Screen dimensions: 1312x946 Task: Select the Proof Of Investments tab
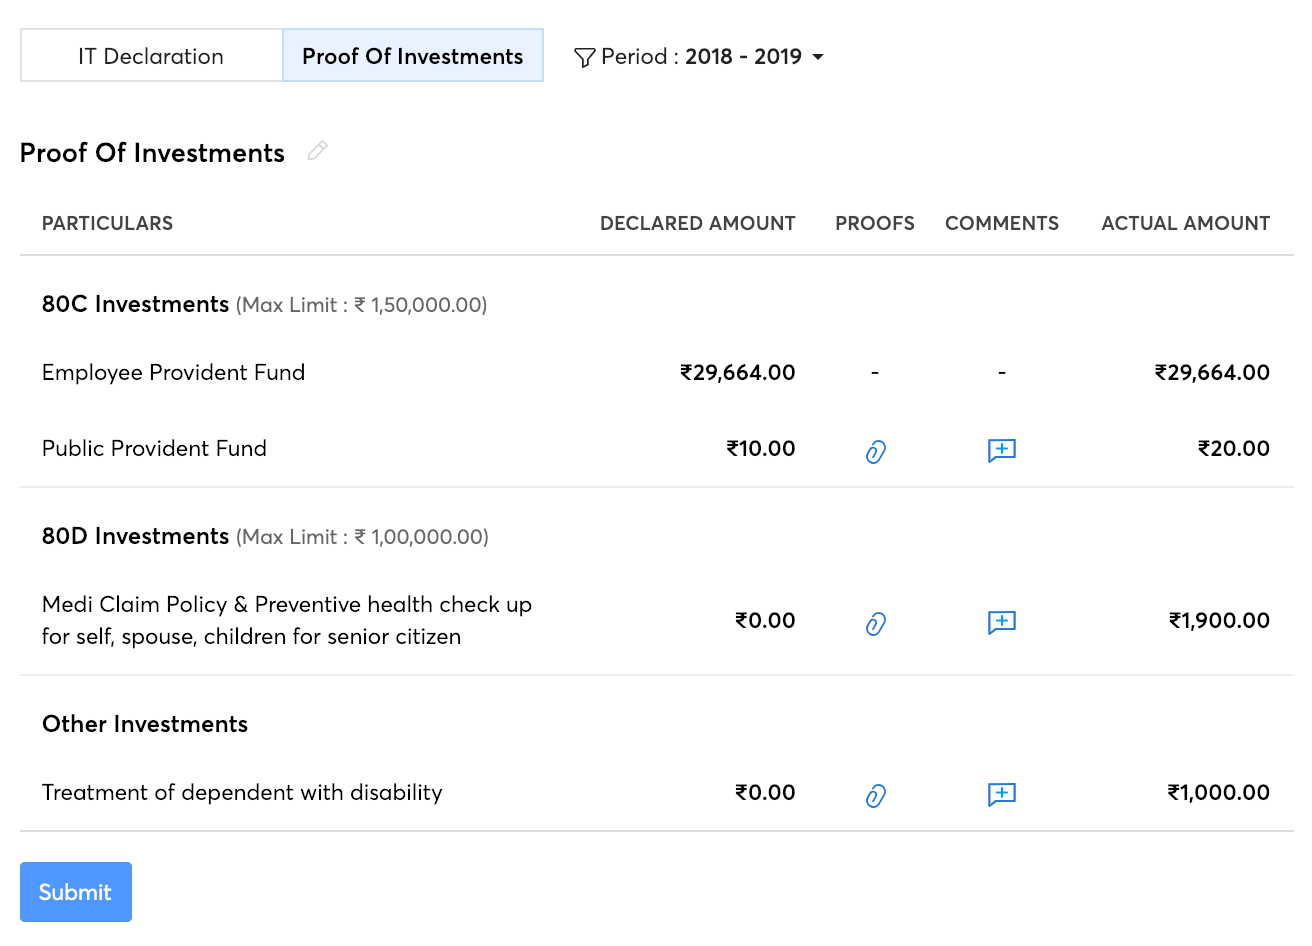(412, 56)
